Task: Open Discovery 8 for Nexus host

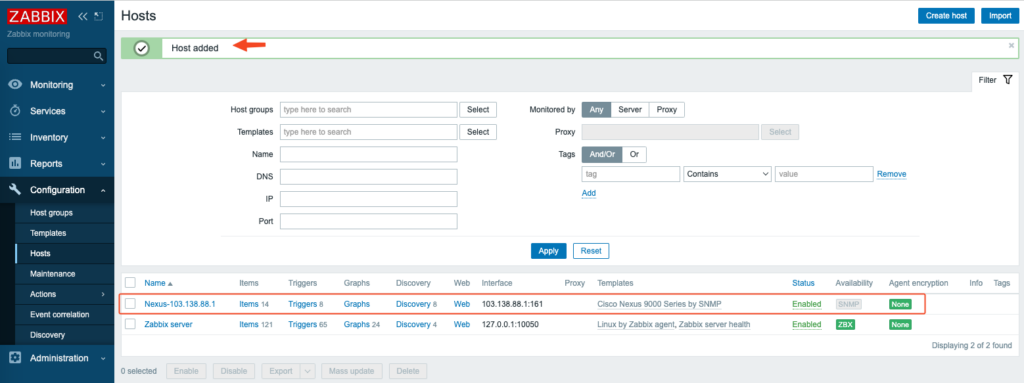Action: tap(413, 304)
